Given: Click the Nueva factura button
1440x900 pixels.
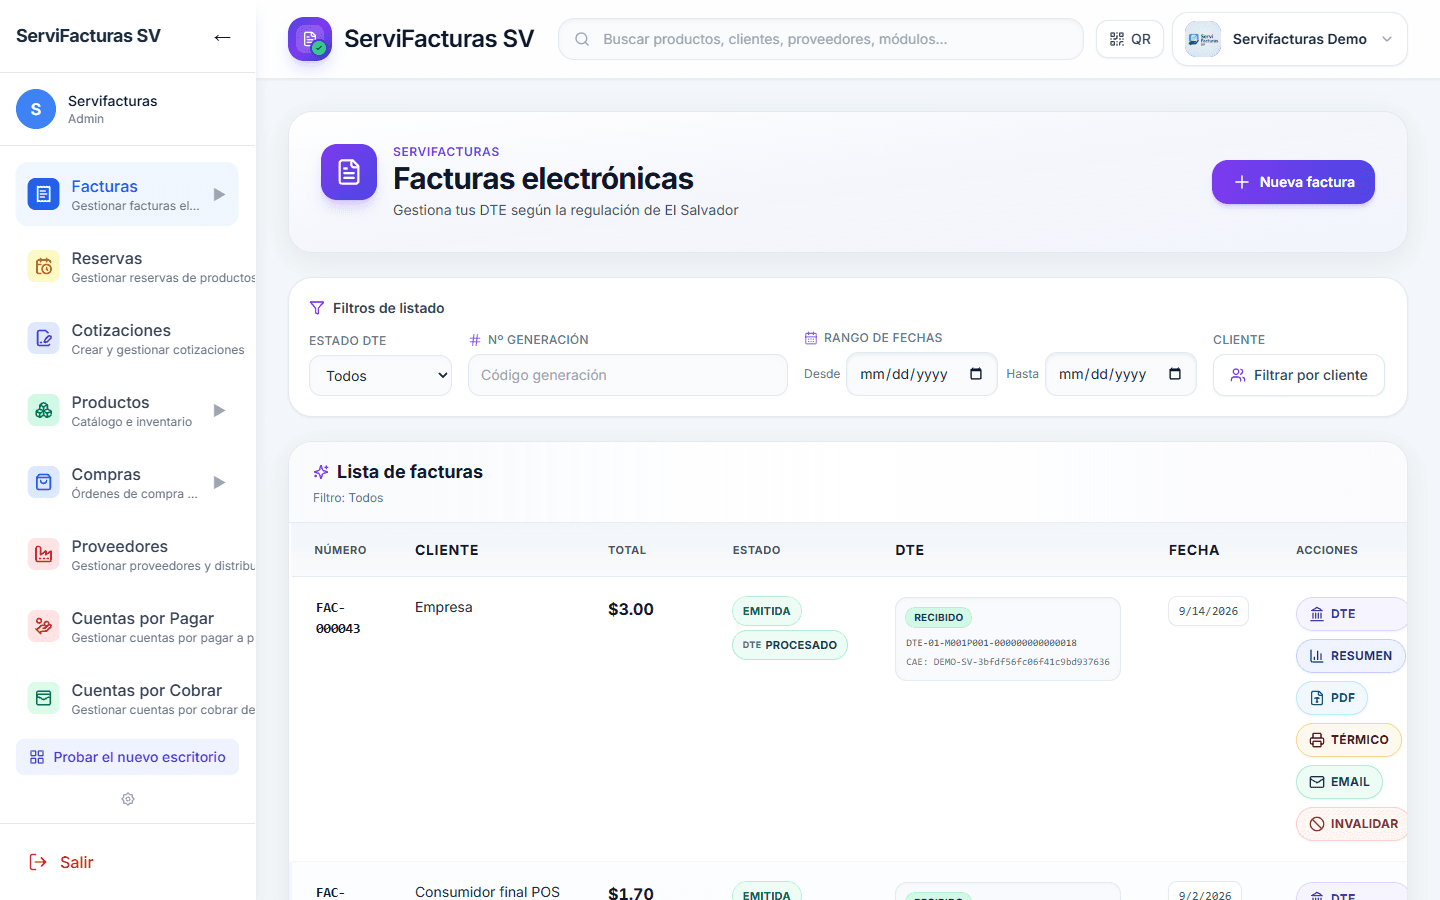Looking at the screenshot, I should pyautogui.click(x=1293, y=182).
